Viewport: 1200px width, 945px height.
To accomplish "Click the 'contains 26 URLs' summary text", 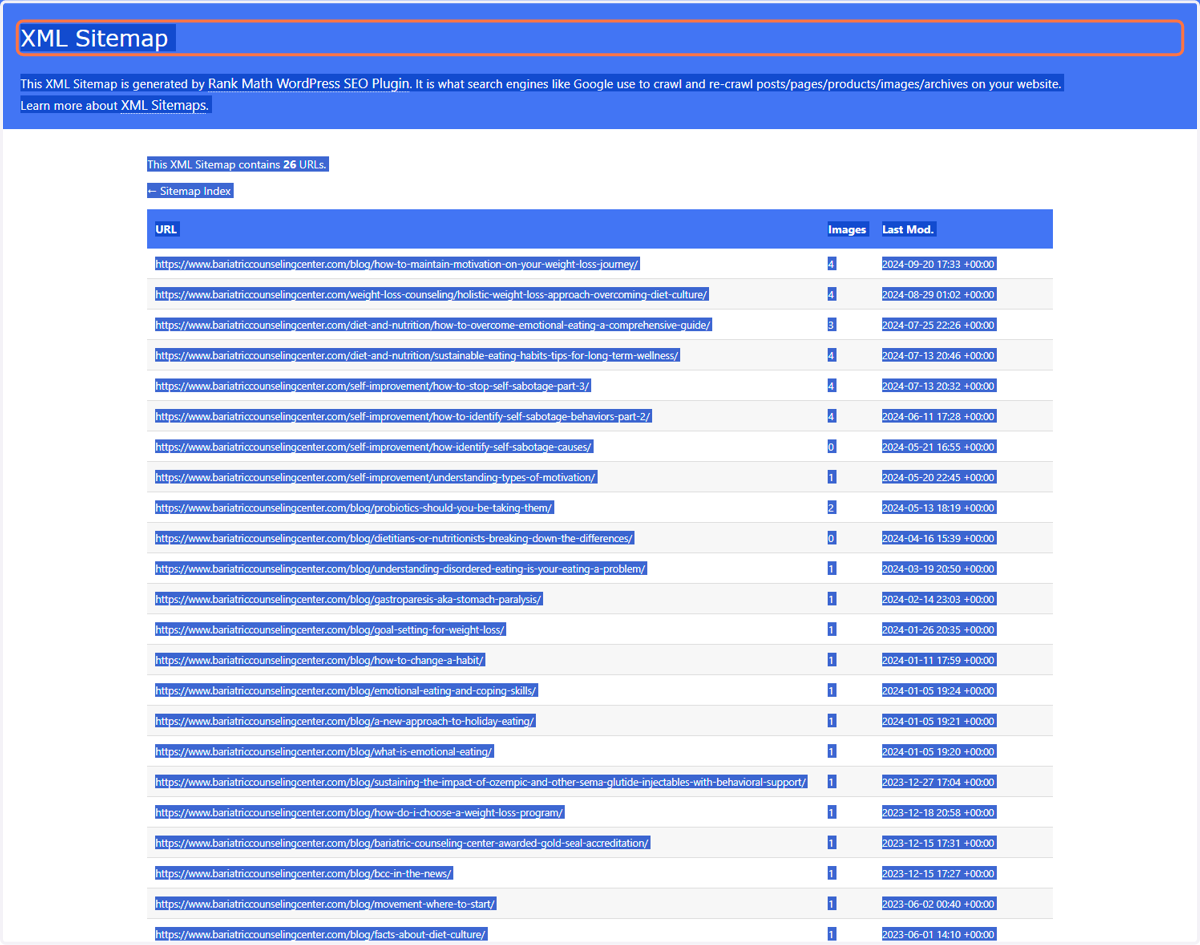I will (238, 165).
